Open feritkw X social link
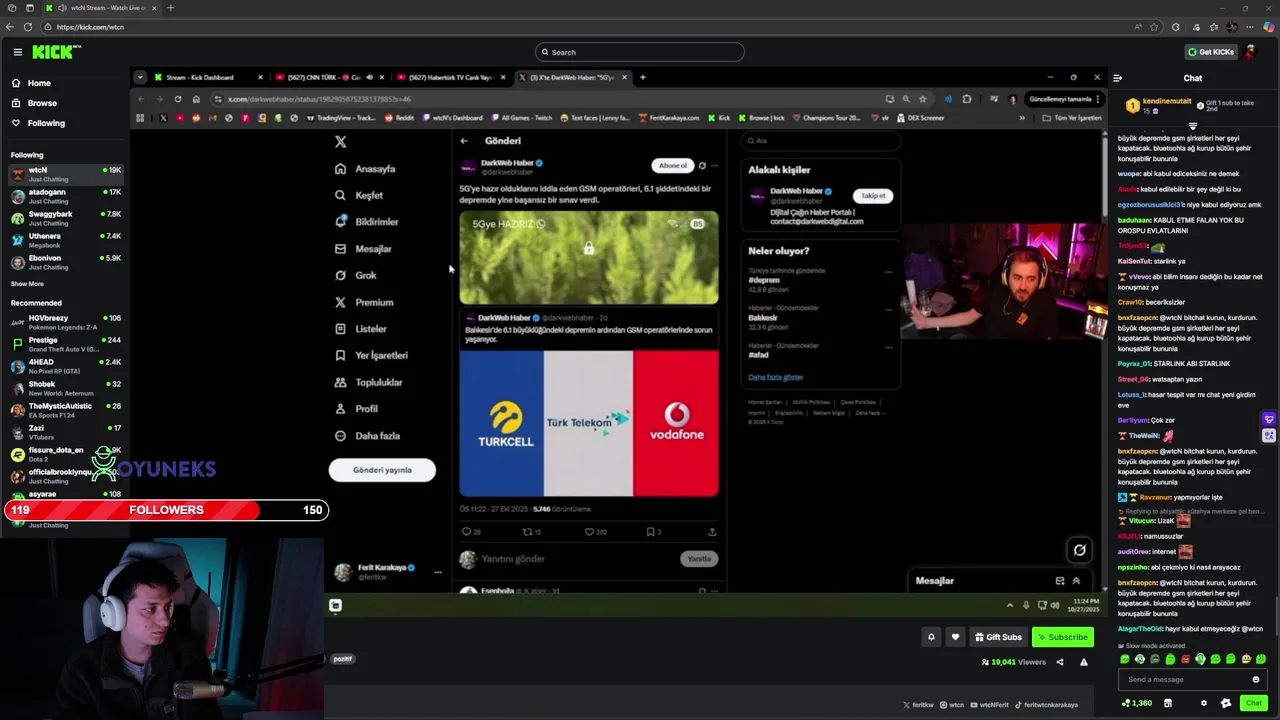 click(918, 705)
